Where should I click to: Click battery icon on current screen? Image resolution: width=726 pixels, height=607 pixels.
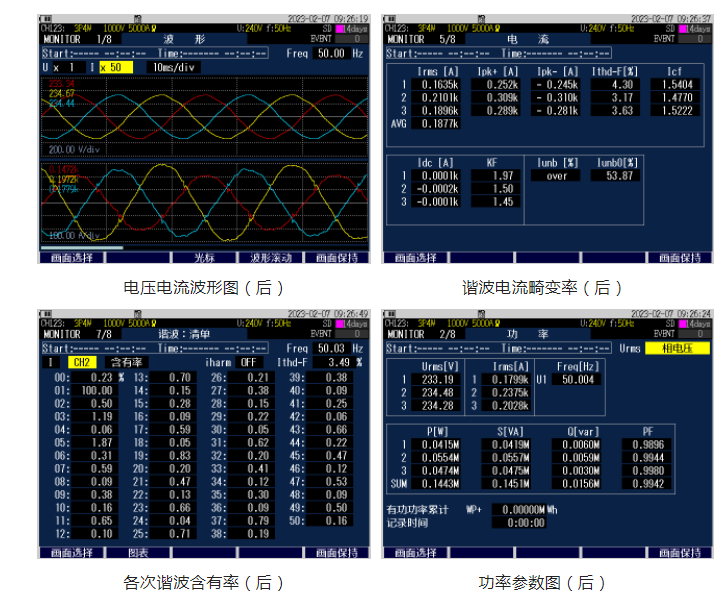(x=392, y=18)
